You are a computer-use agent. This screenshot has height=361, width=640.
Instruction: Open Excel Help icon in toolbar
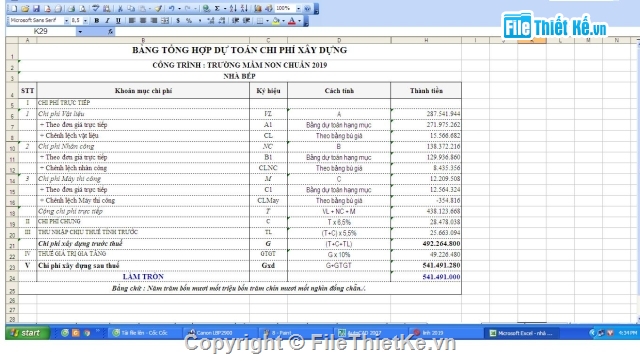(307, 9)
